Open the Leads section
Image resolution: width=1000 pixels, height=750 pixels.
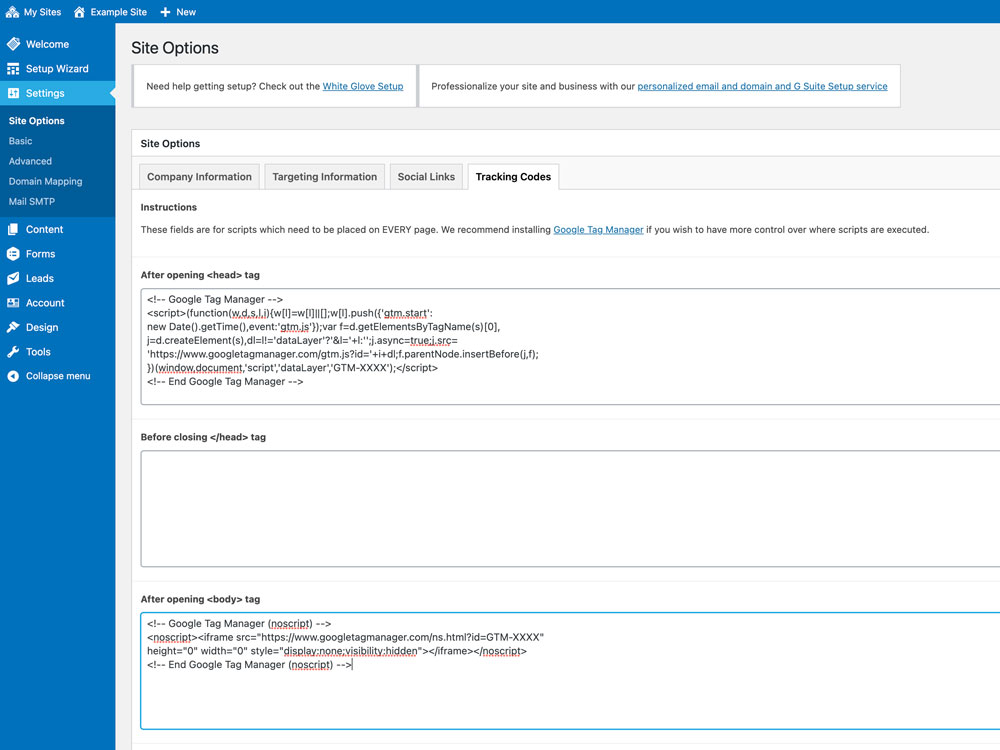pos(57,278)
